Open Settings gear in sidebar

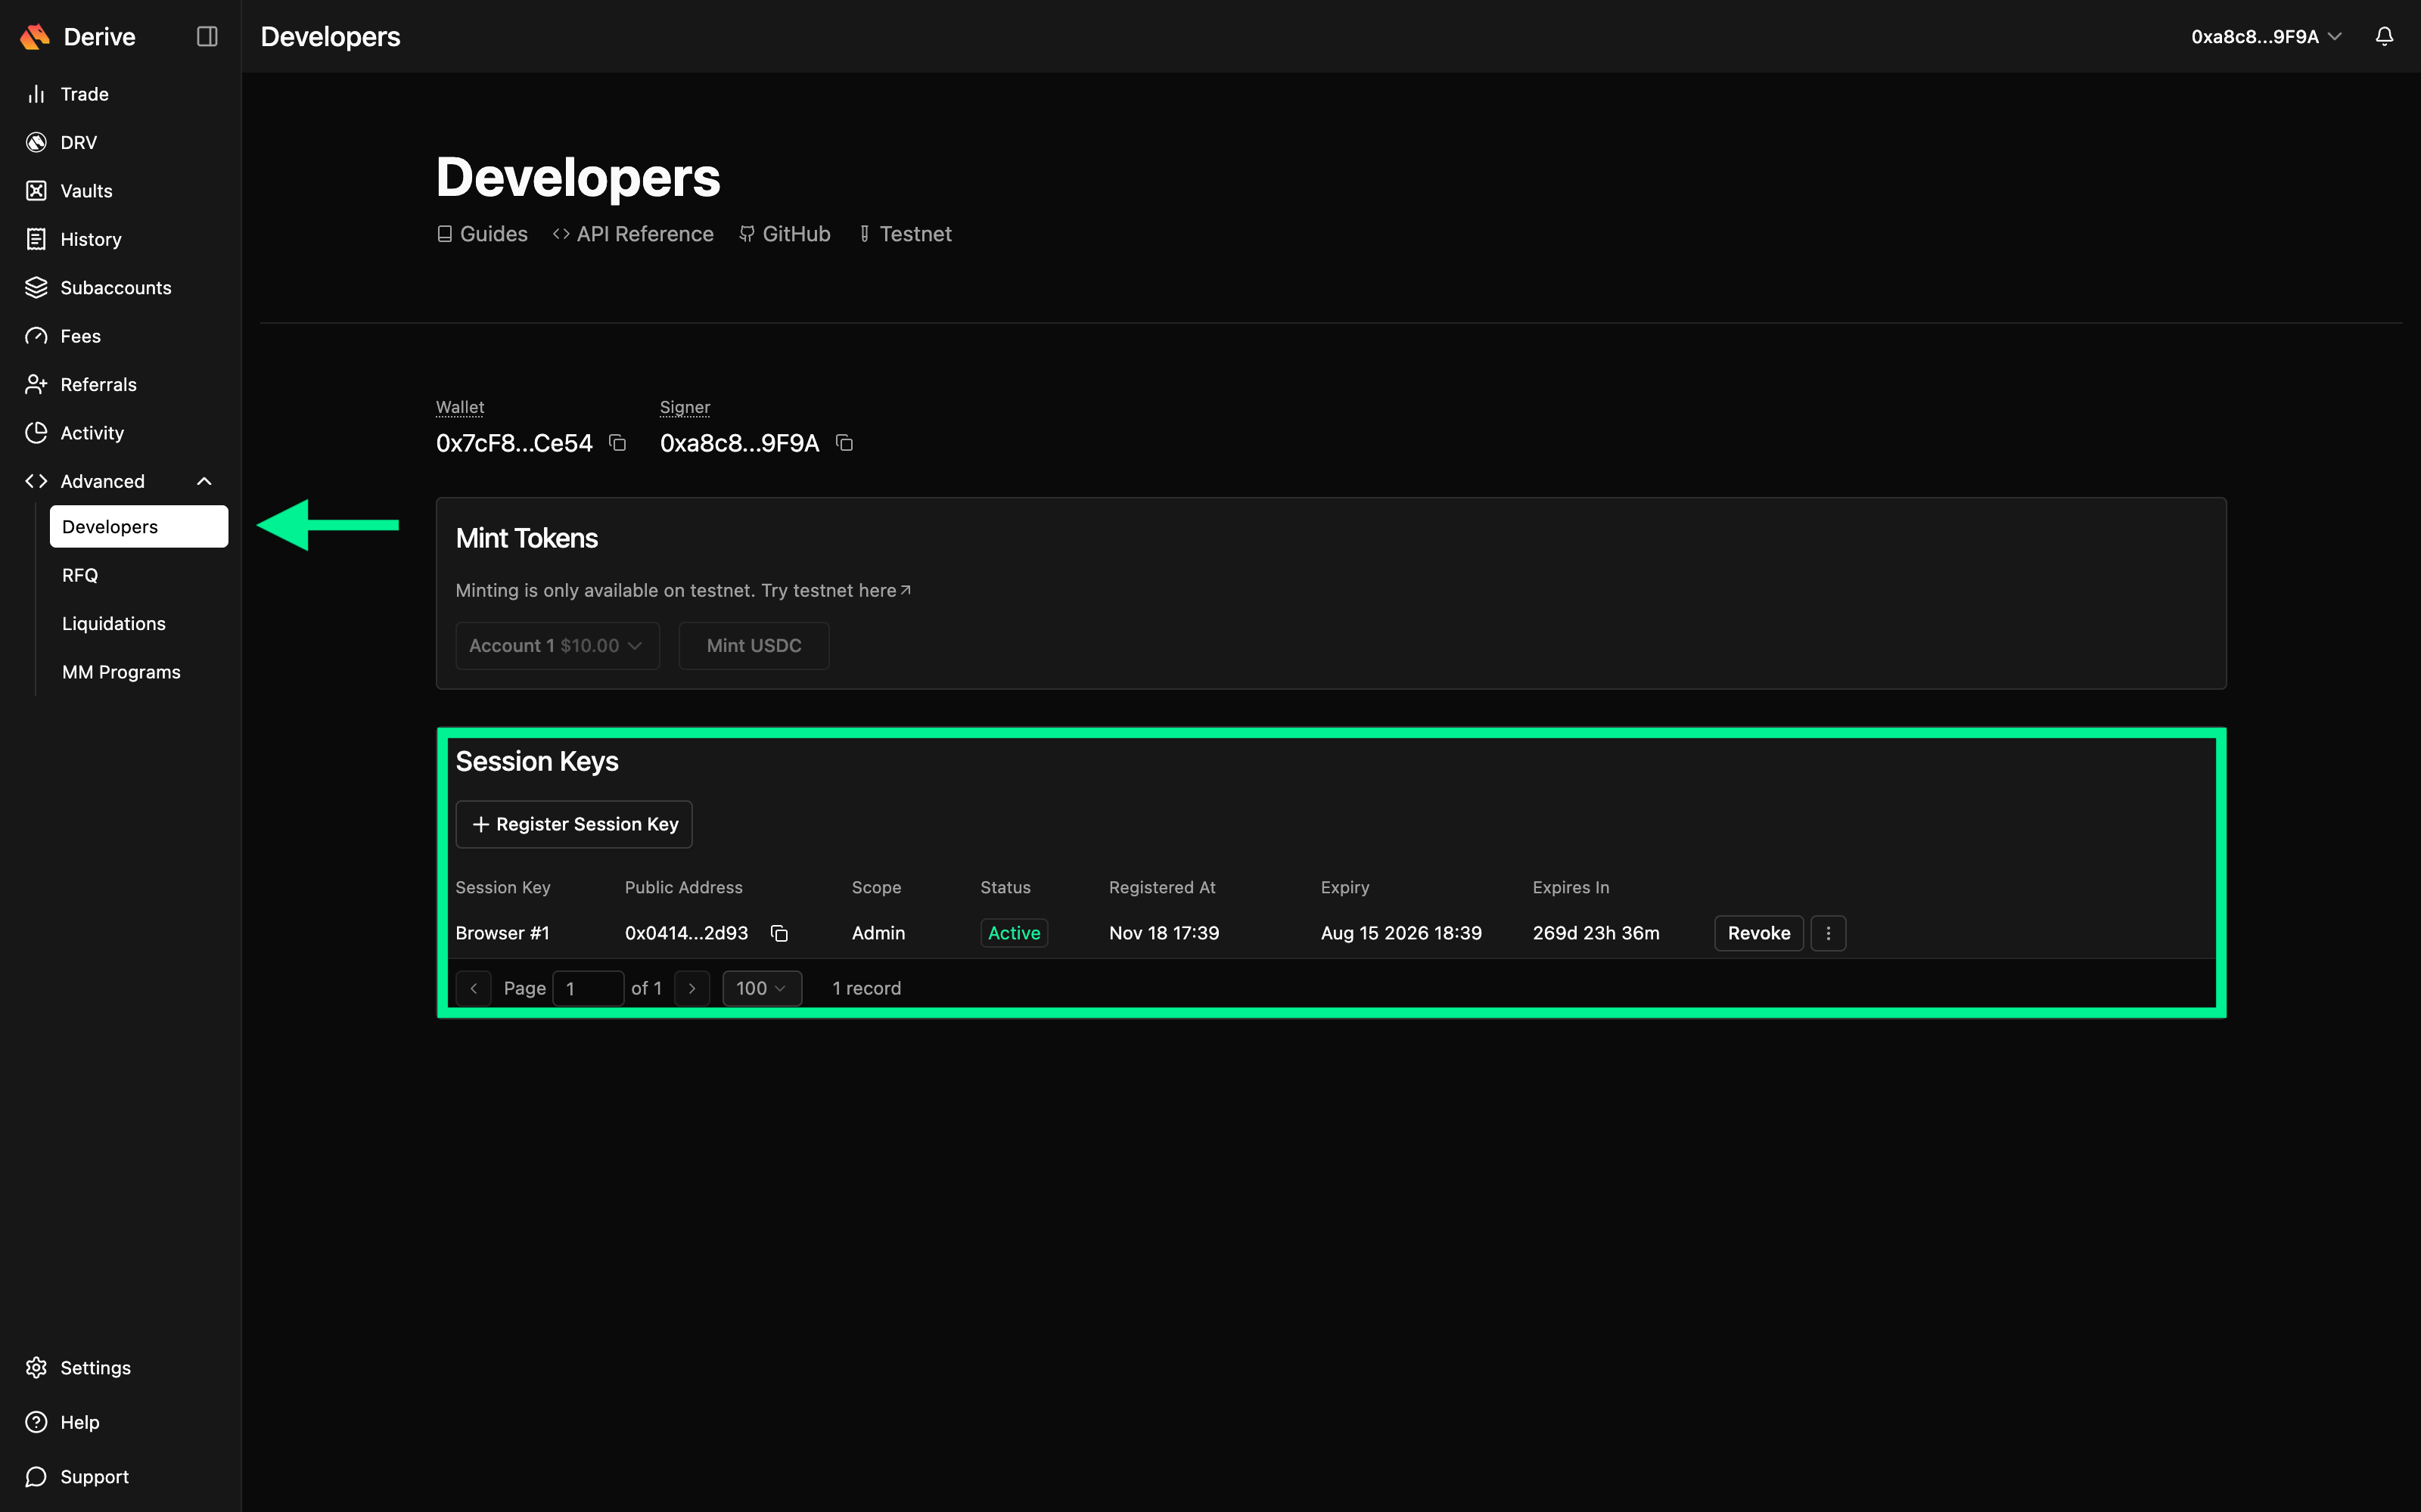[37, 1367]
